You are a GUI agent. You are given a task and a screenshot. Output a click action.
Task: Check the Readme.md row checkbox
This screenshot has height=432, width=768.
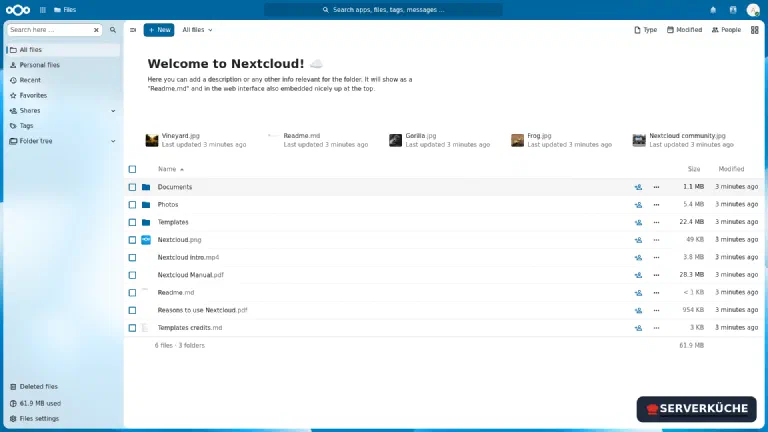pos(132,293)
